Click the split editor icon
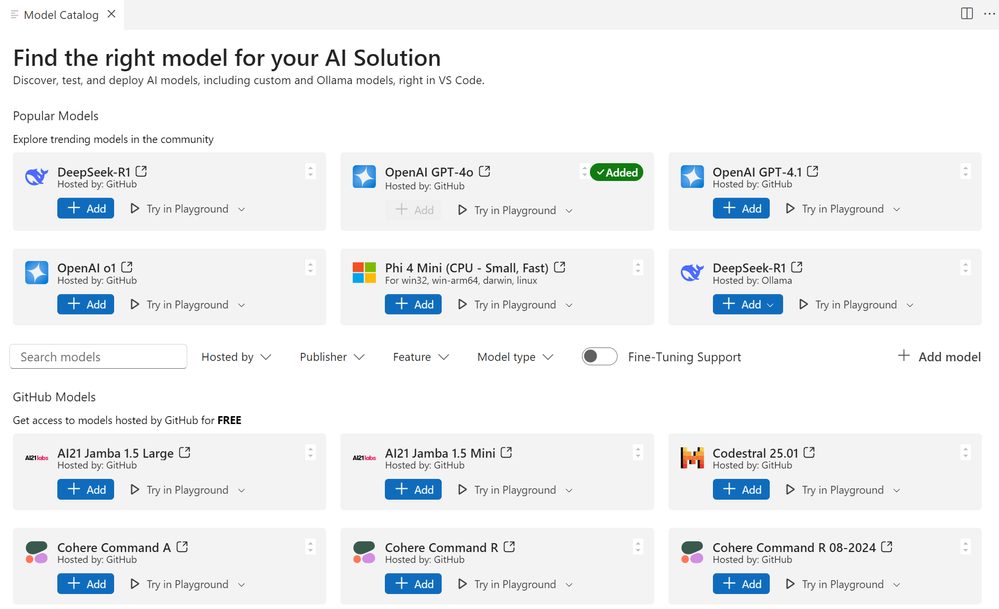The height and width of the screenshot is (609, 999). 967,14
